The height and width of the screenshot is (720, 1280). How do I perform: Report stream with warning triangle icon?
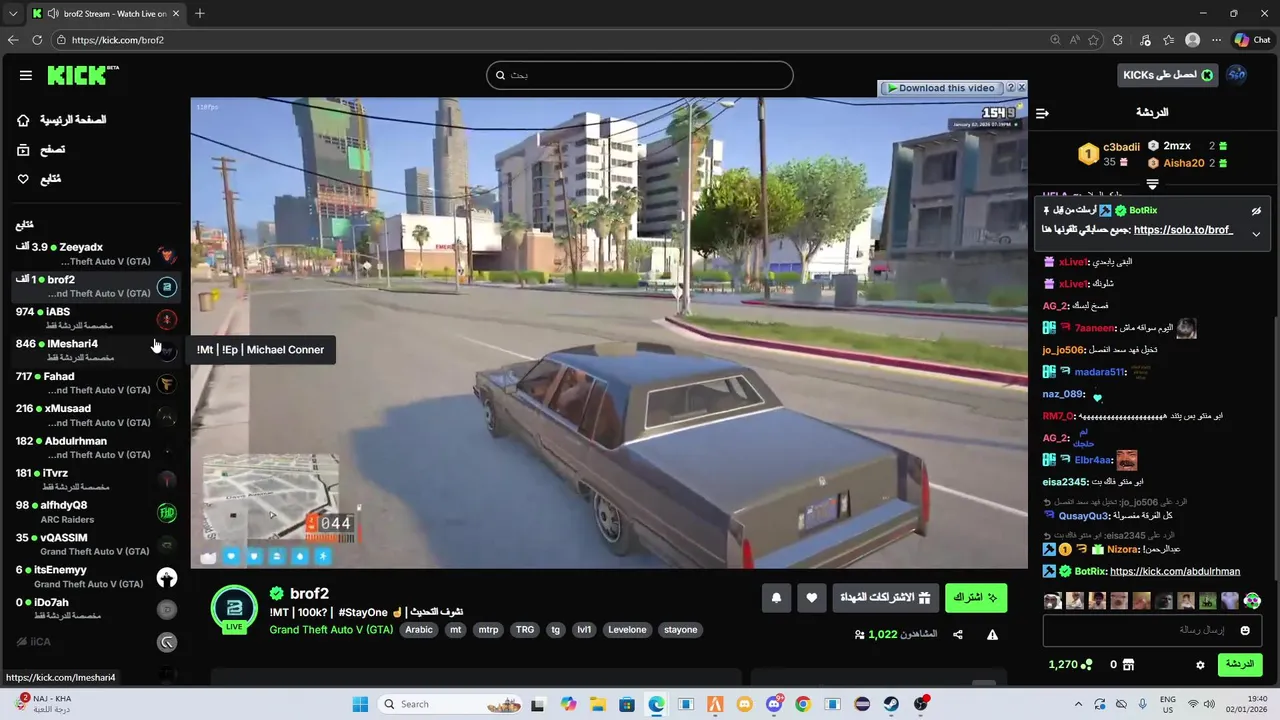pos(992,635)
